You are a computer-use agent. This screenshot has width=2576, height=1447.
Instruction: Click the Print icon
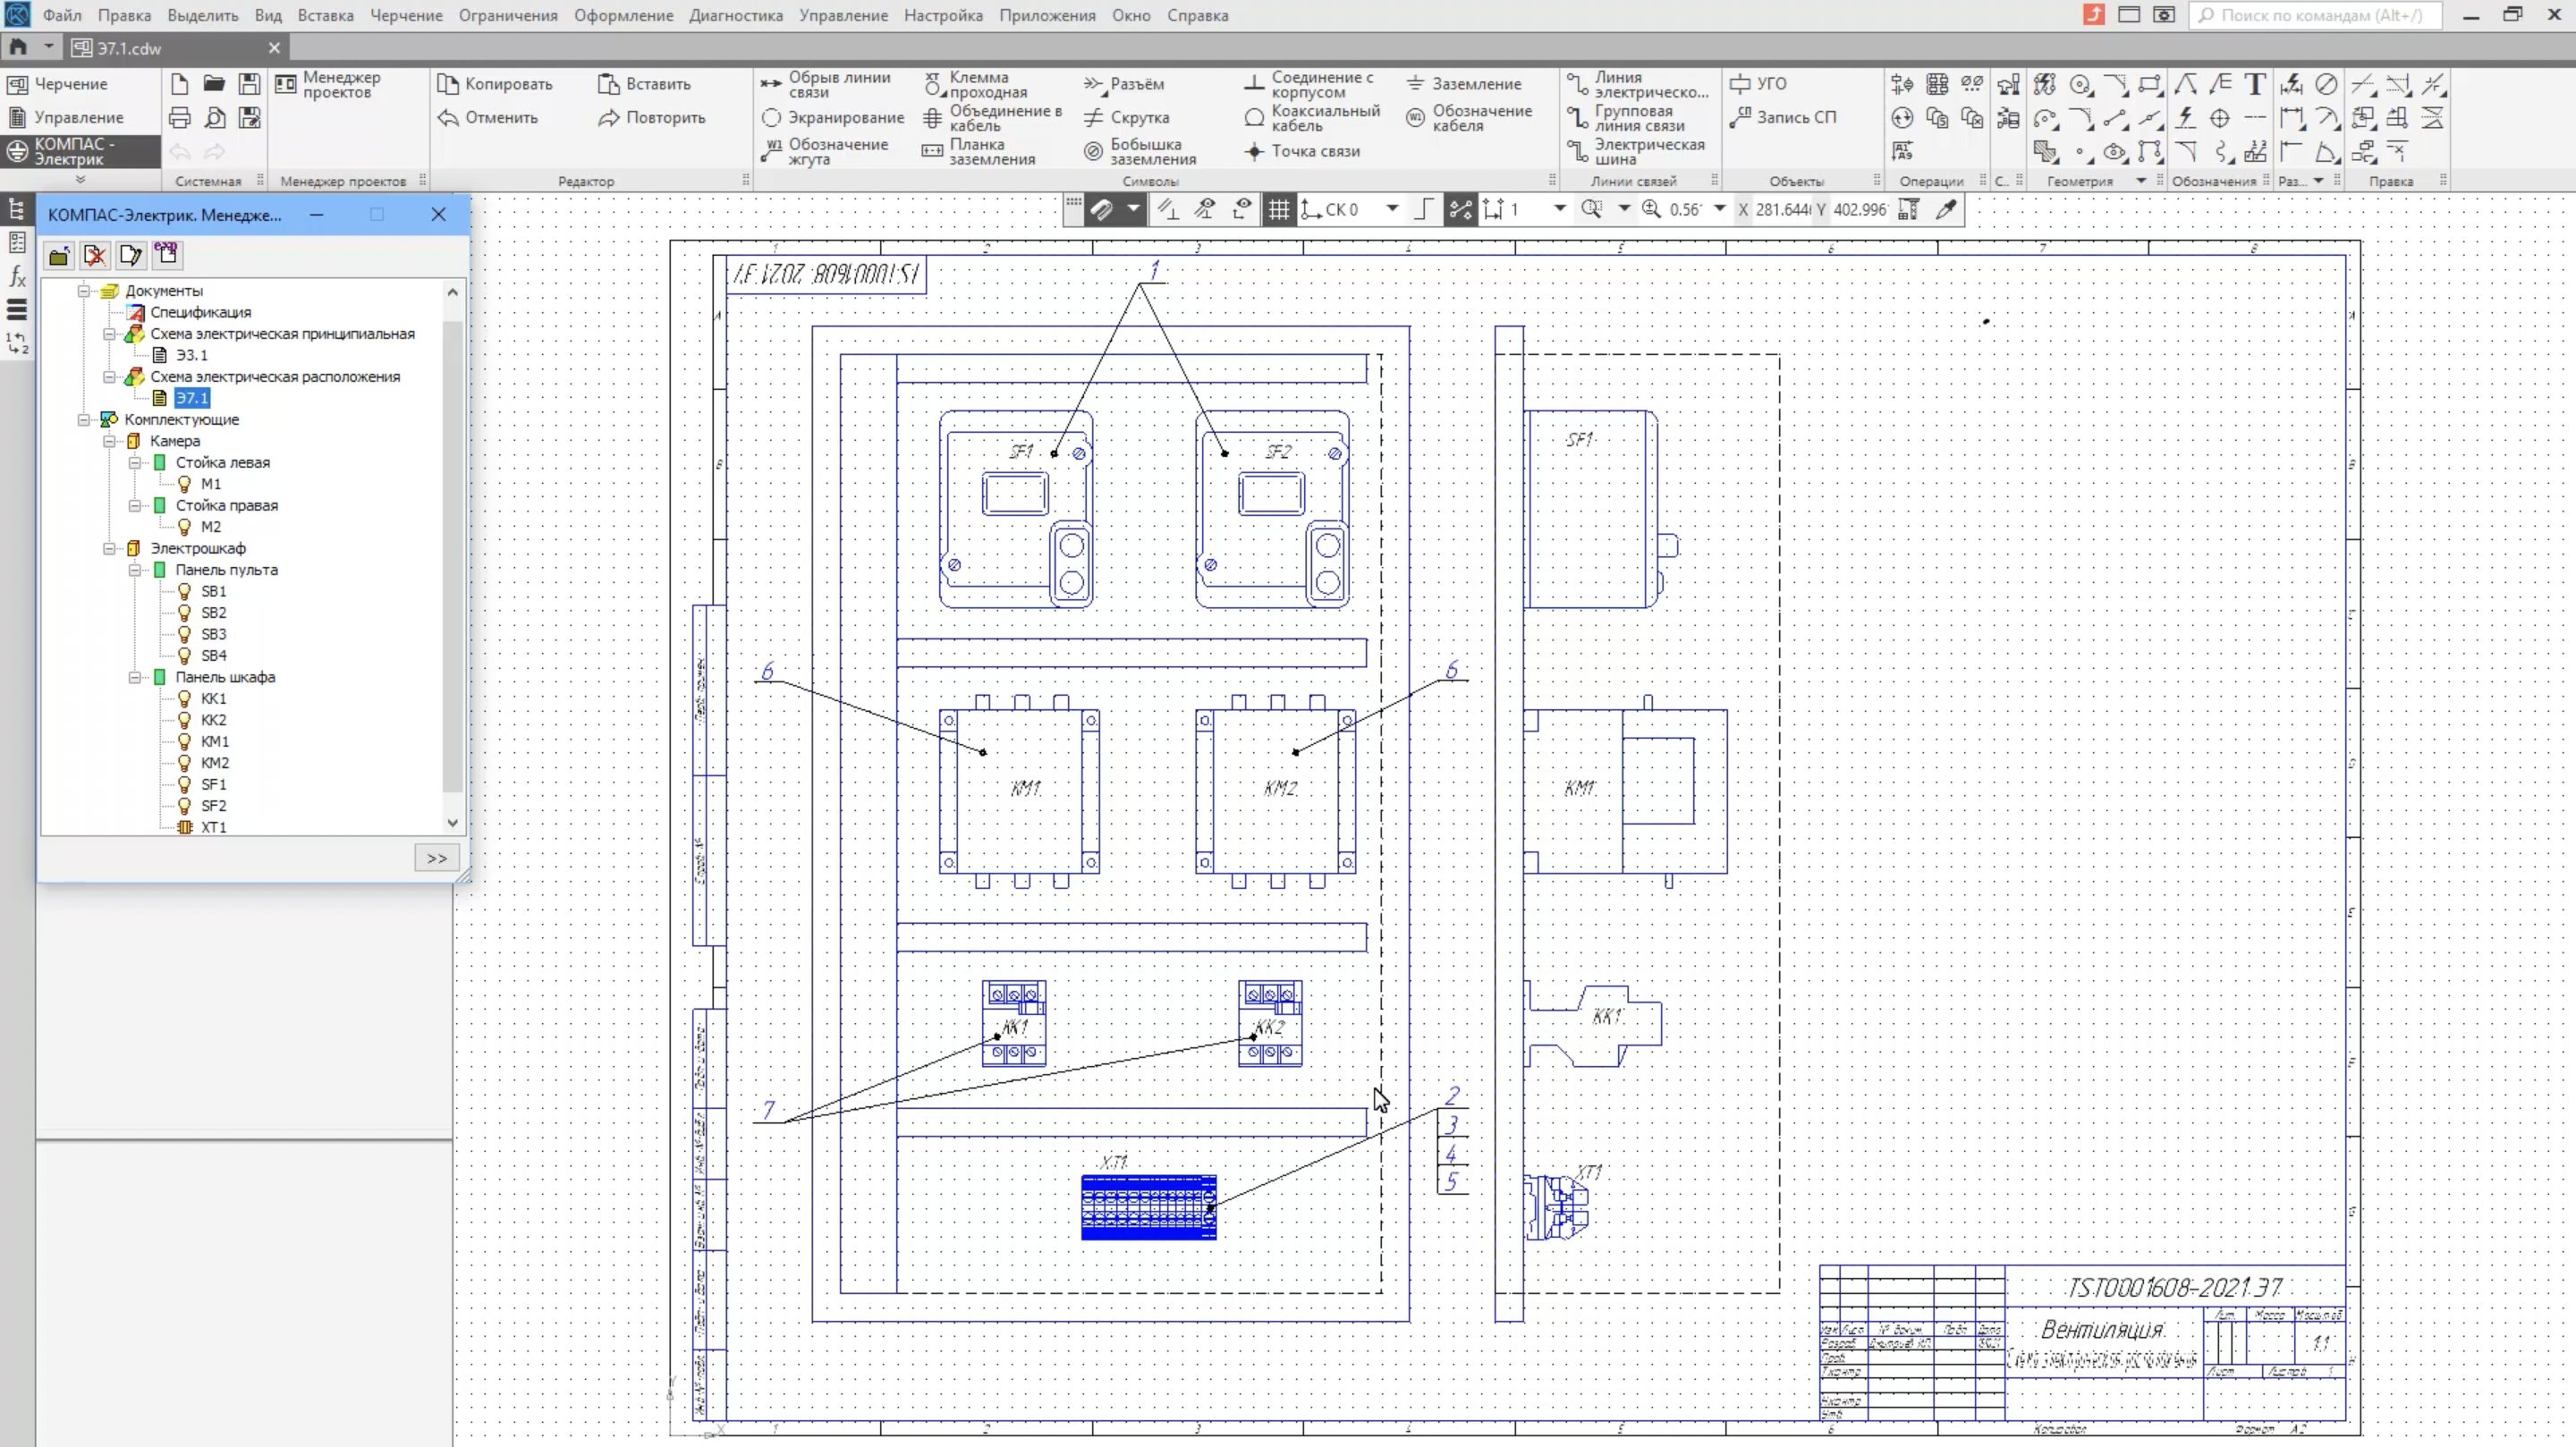[179, 118]
